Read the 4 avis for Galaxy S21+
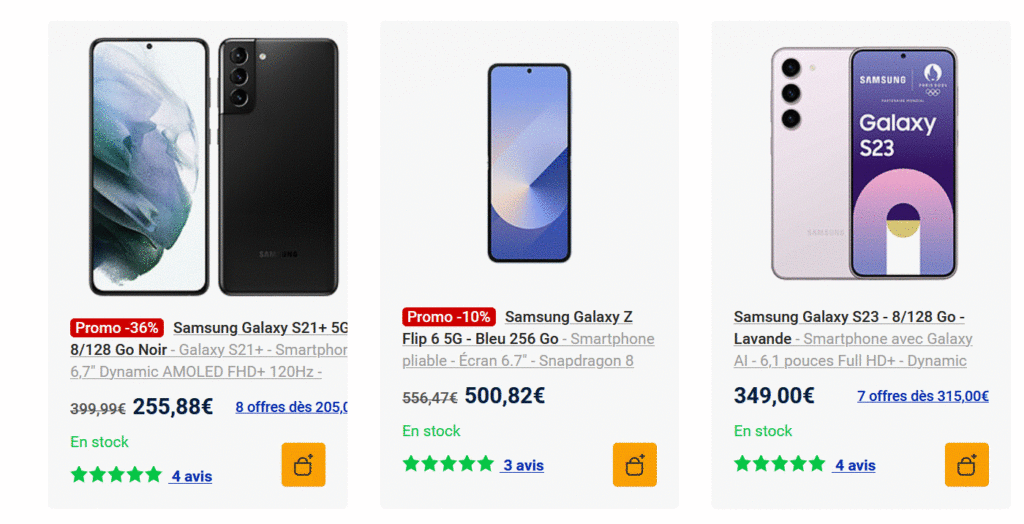The image size is (1024, 524). tap(191, 476)
